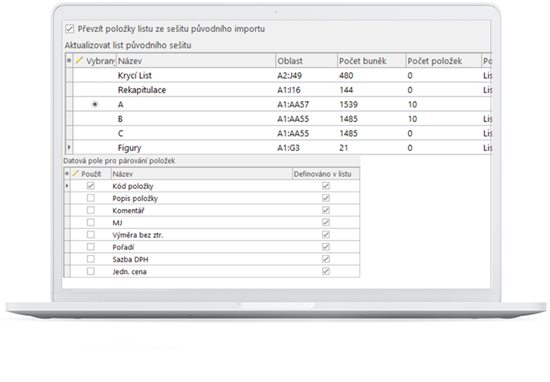Screen dimensions: 550x382
Task: Check Použít for Kód položky
Action: pos(91,186)
